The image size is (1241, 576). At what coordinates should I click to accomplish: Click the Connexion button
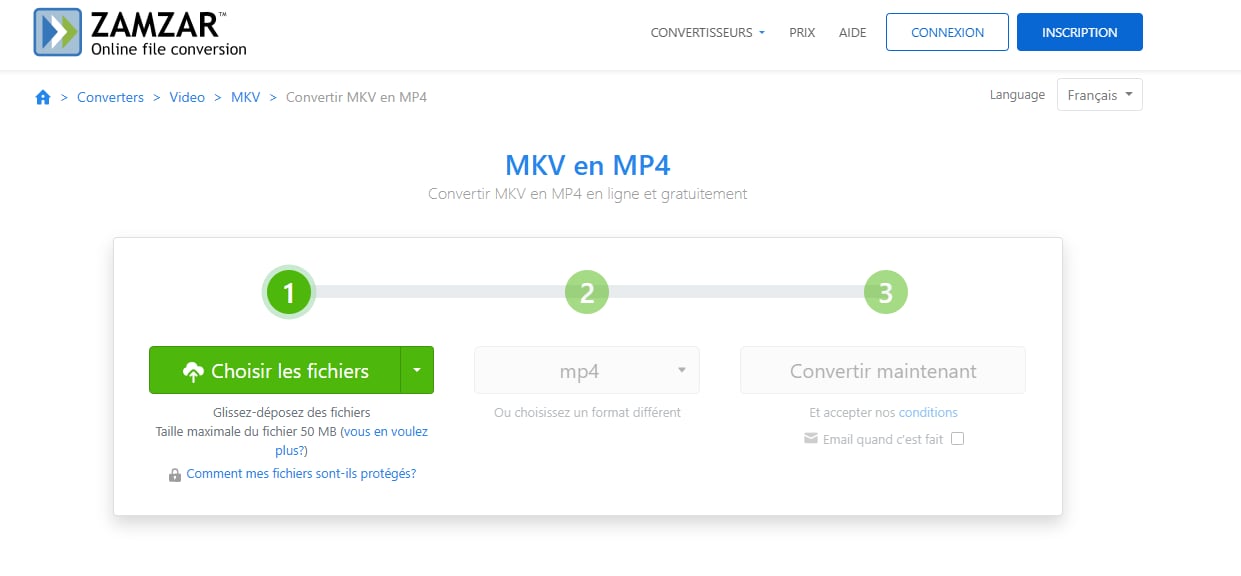click(x=947, y=32)
